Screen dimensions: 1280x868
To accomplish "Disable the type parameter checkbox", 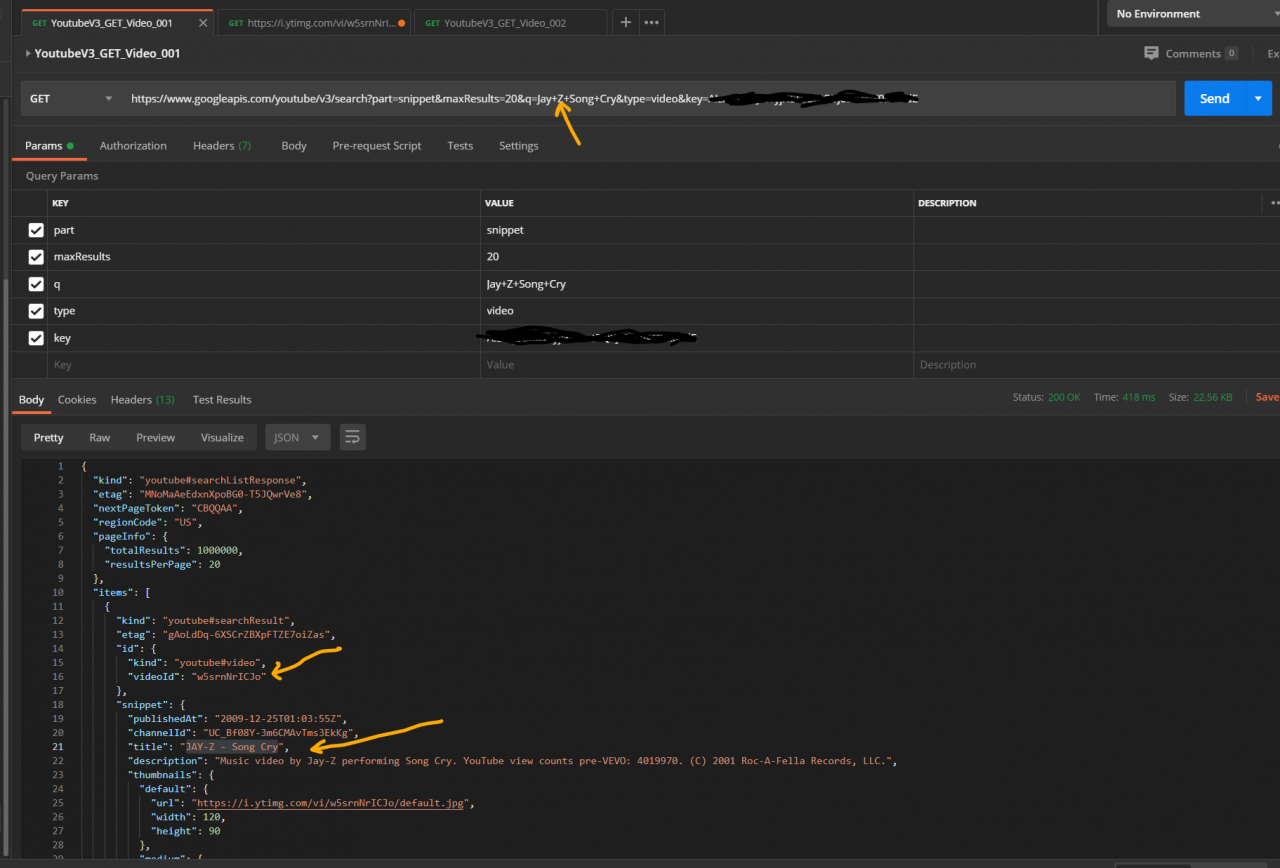I will coord(36,311).
